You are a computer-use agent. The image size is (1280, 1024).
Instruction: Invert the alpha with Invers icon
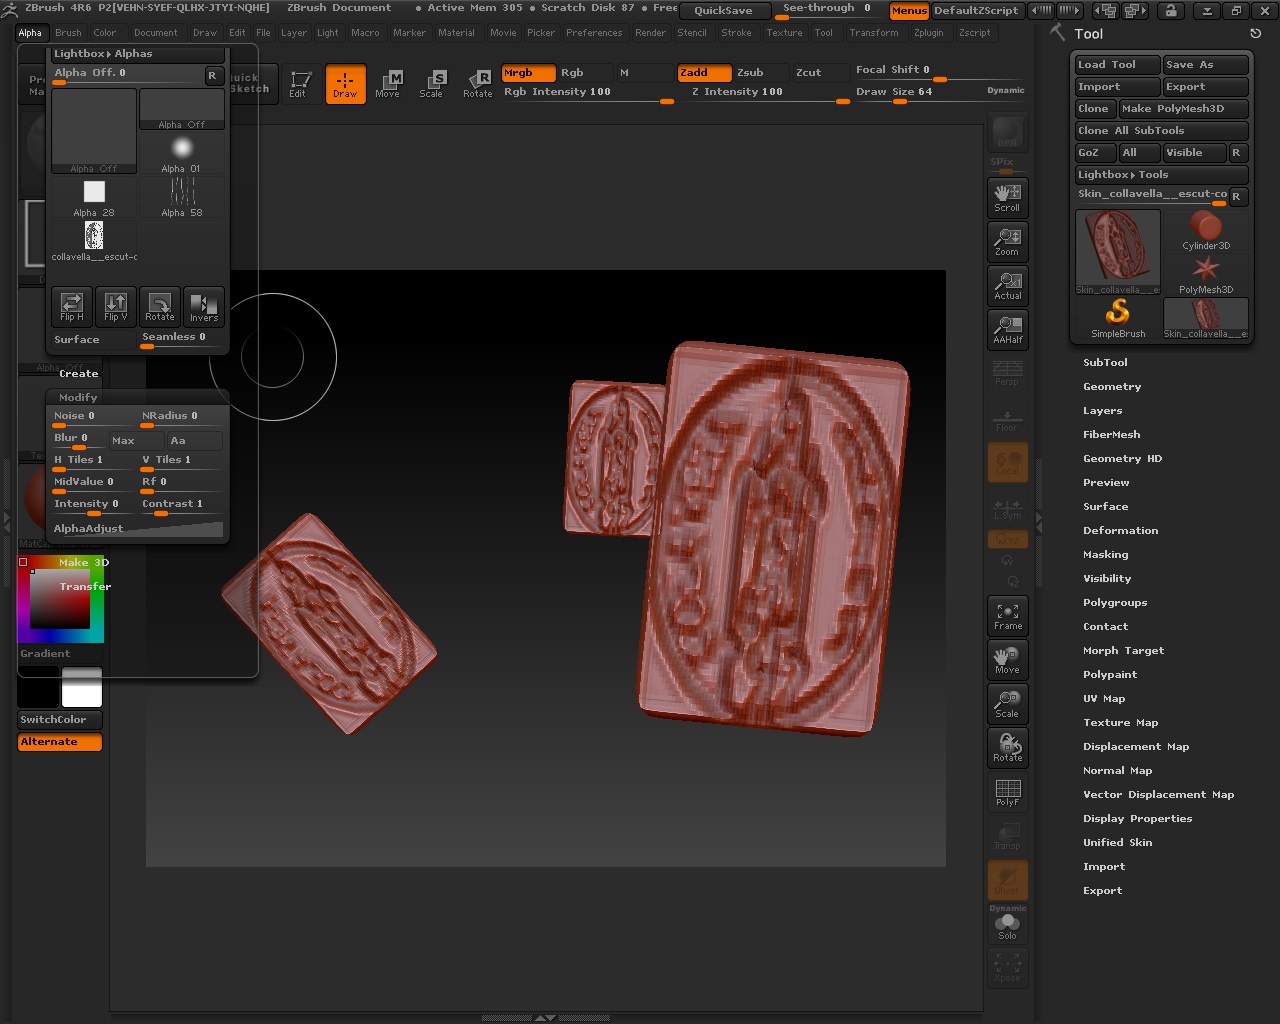[204, 307]
